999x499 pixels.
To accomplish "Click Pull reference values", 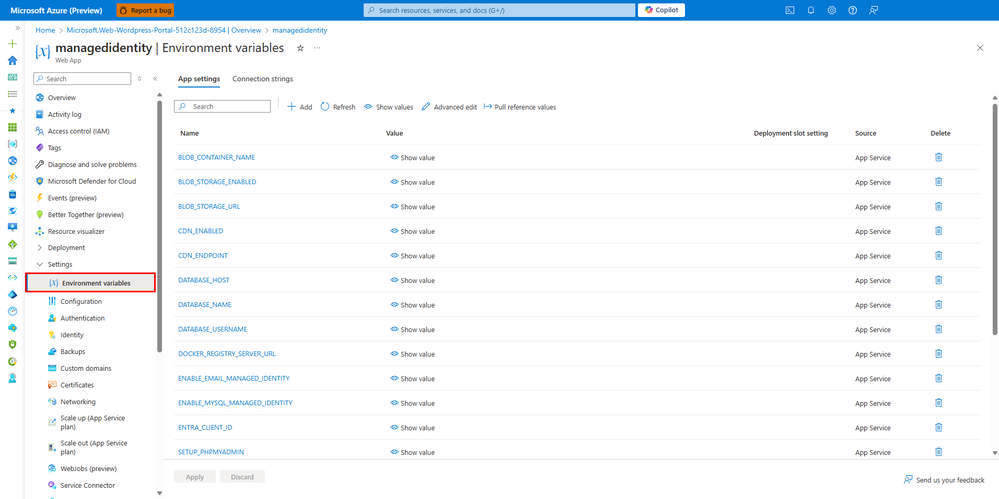I will (x=520, y=107).
